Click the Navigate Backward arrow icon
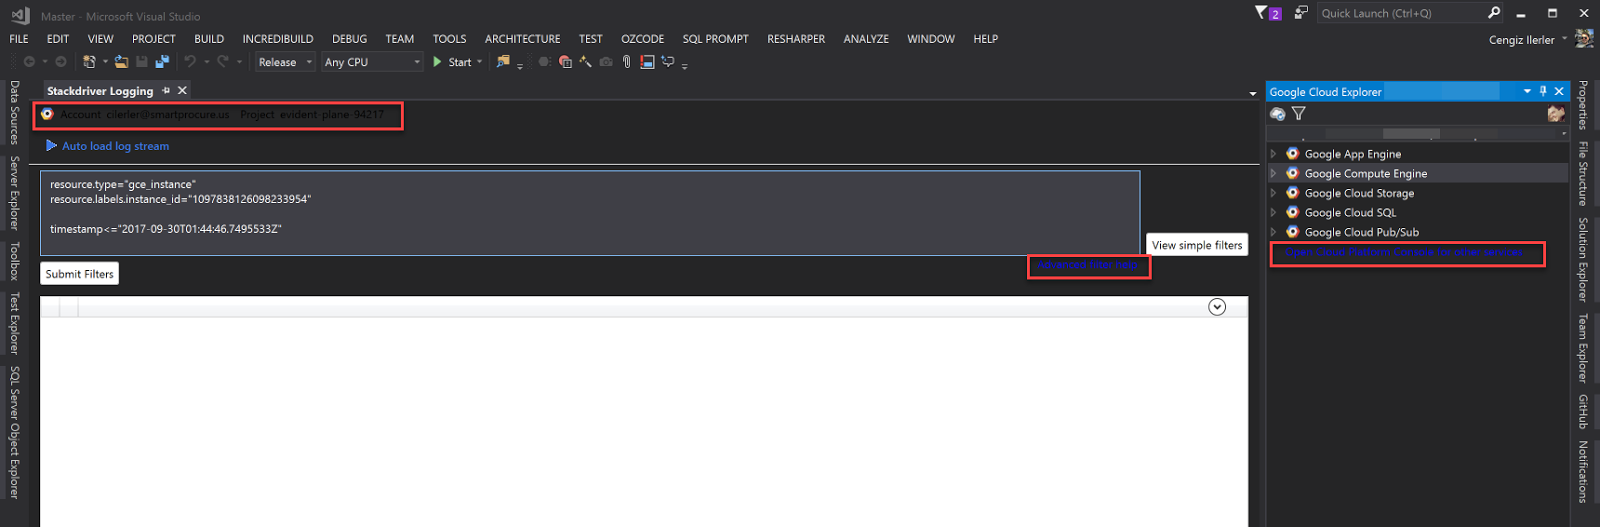Screen dimensions: 1600x527 click(x=29, y=62)
